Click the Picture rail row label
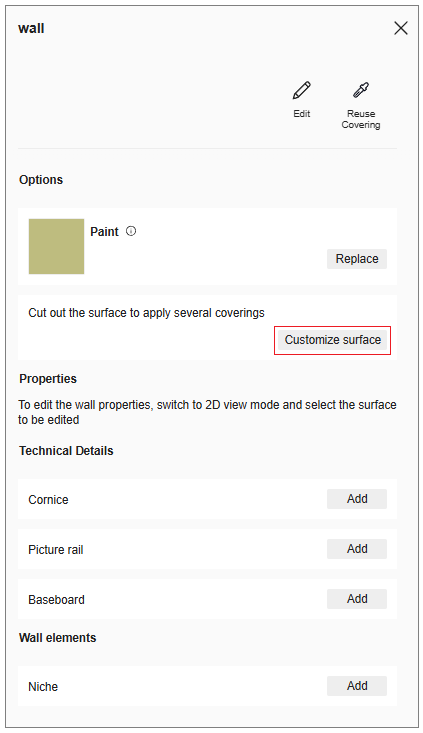Image resolution: width=423 pixels, height=733 pixels. [56, 550]
